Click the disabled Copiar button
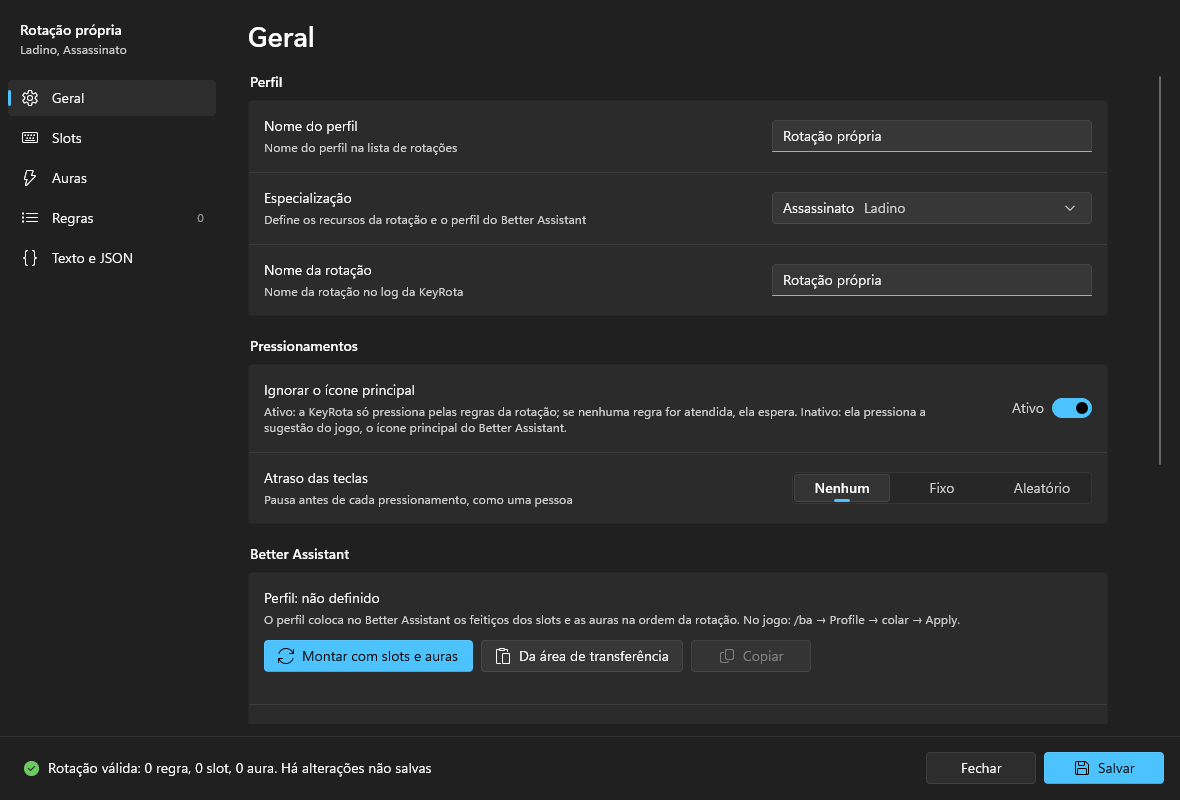Screen dimensions: 1180x800 751,656
